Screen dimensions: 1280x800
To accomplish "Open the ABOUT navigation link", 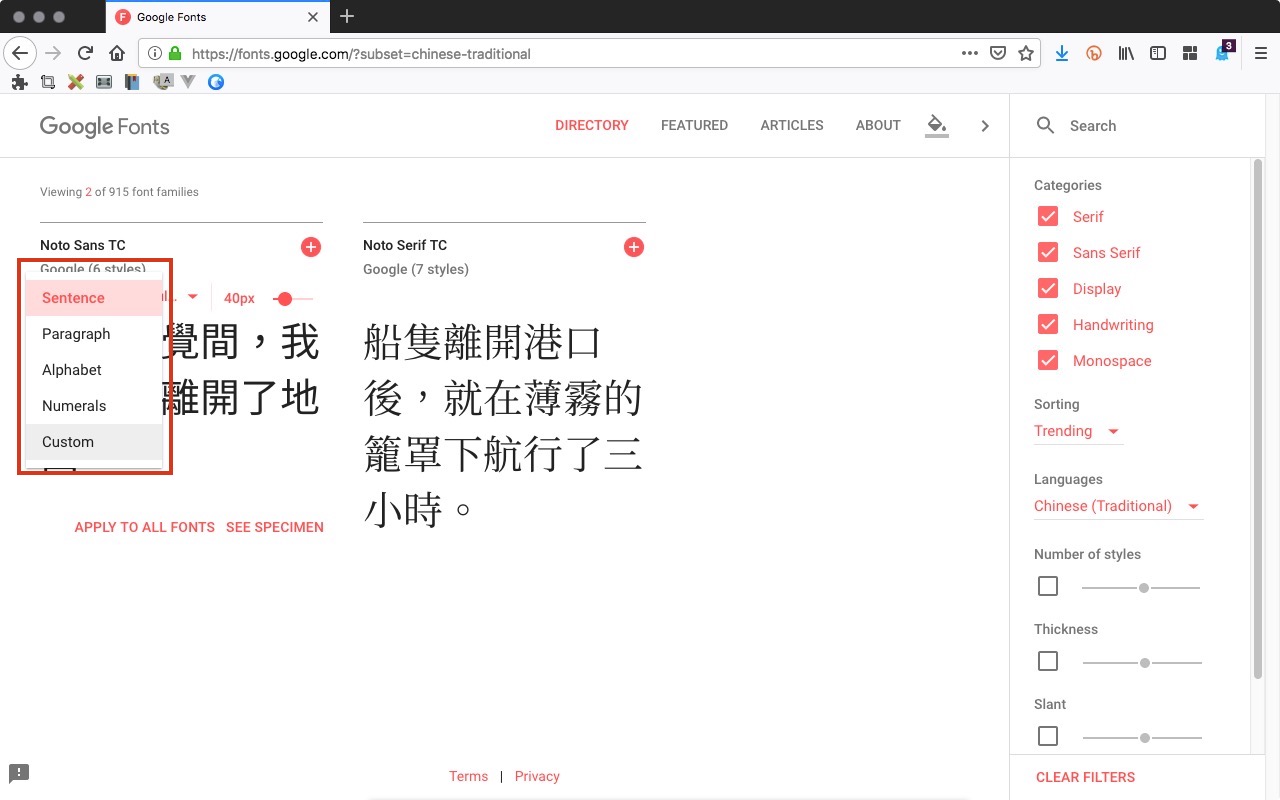I will (878, 125).
